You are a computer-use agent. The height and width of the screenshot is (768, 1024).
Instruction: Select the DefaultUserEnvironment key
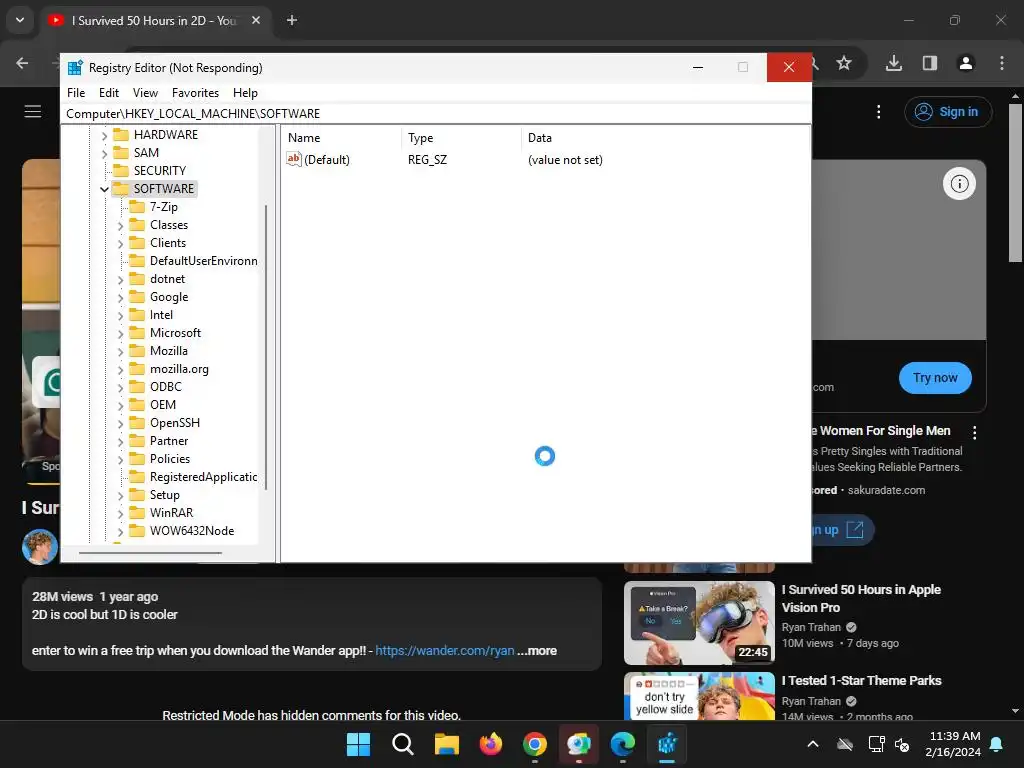(203, 261)
